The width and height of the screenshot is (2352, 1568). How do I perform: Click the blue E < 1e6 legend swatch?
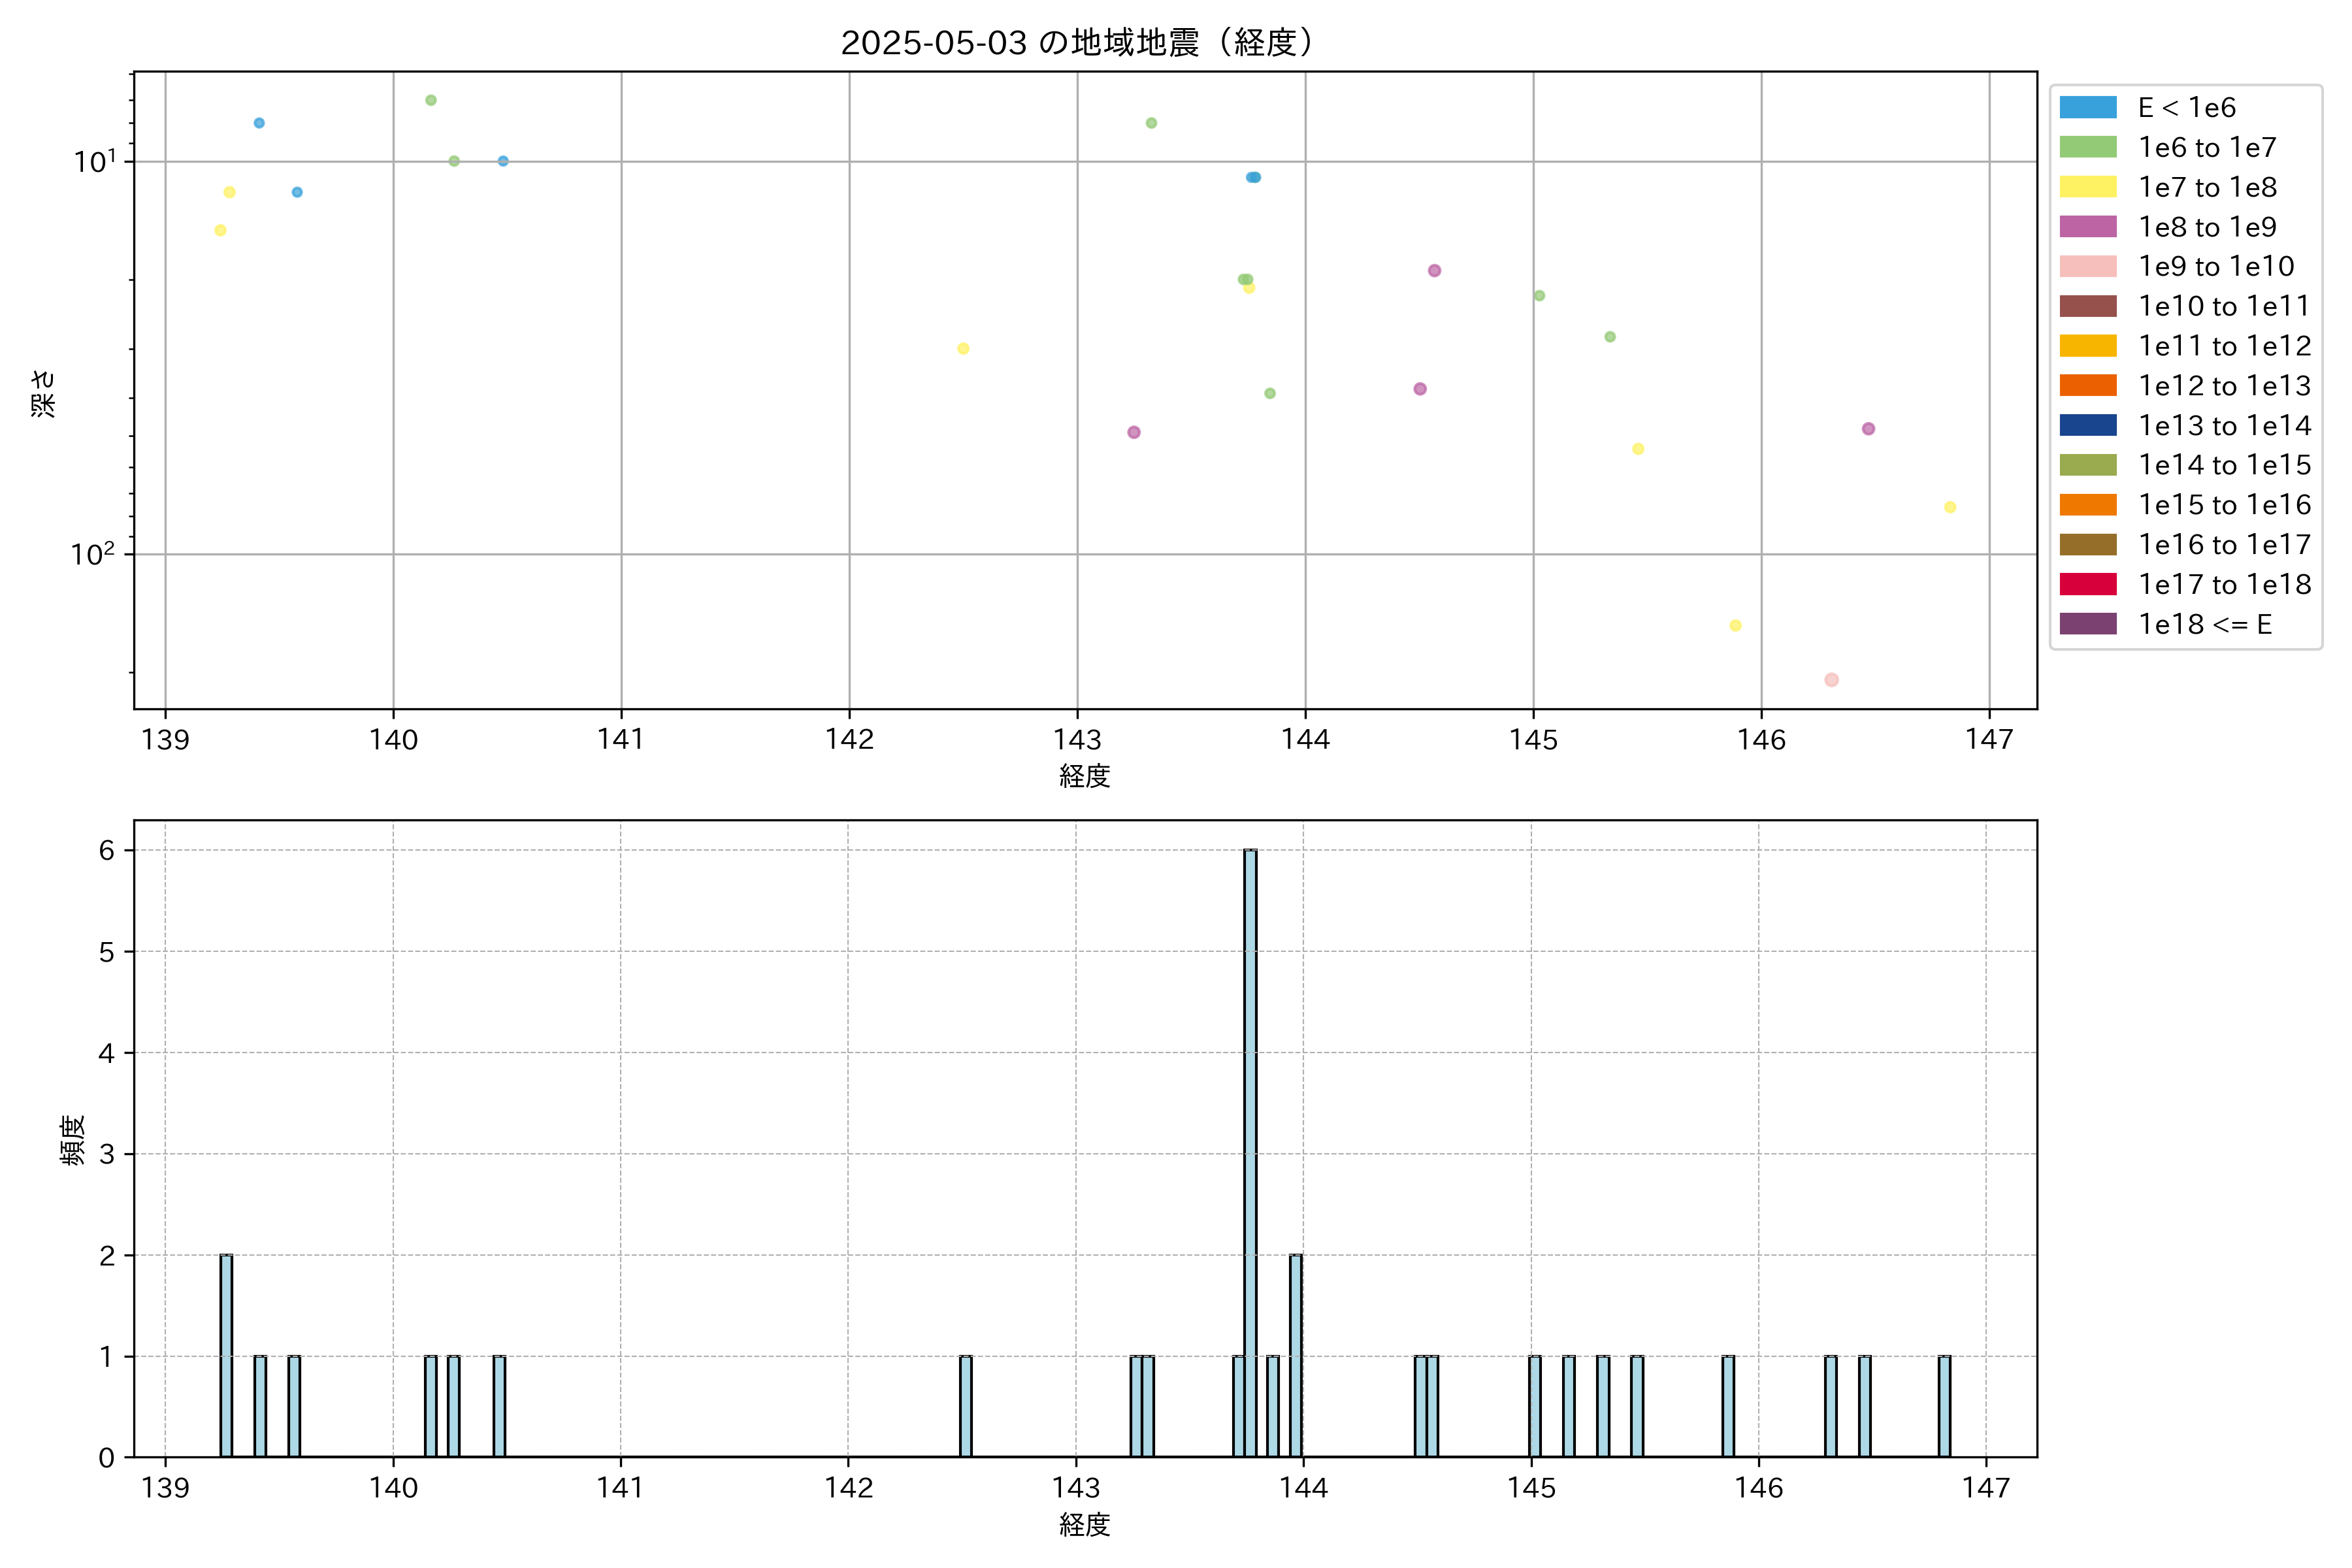tap(2087, 107)
